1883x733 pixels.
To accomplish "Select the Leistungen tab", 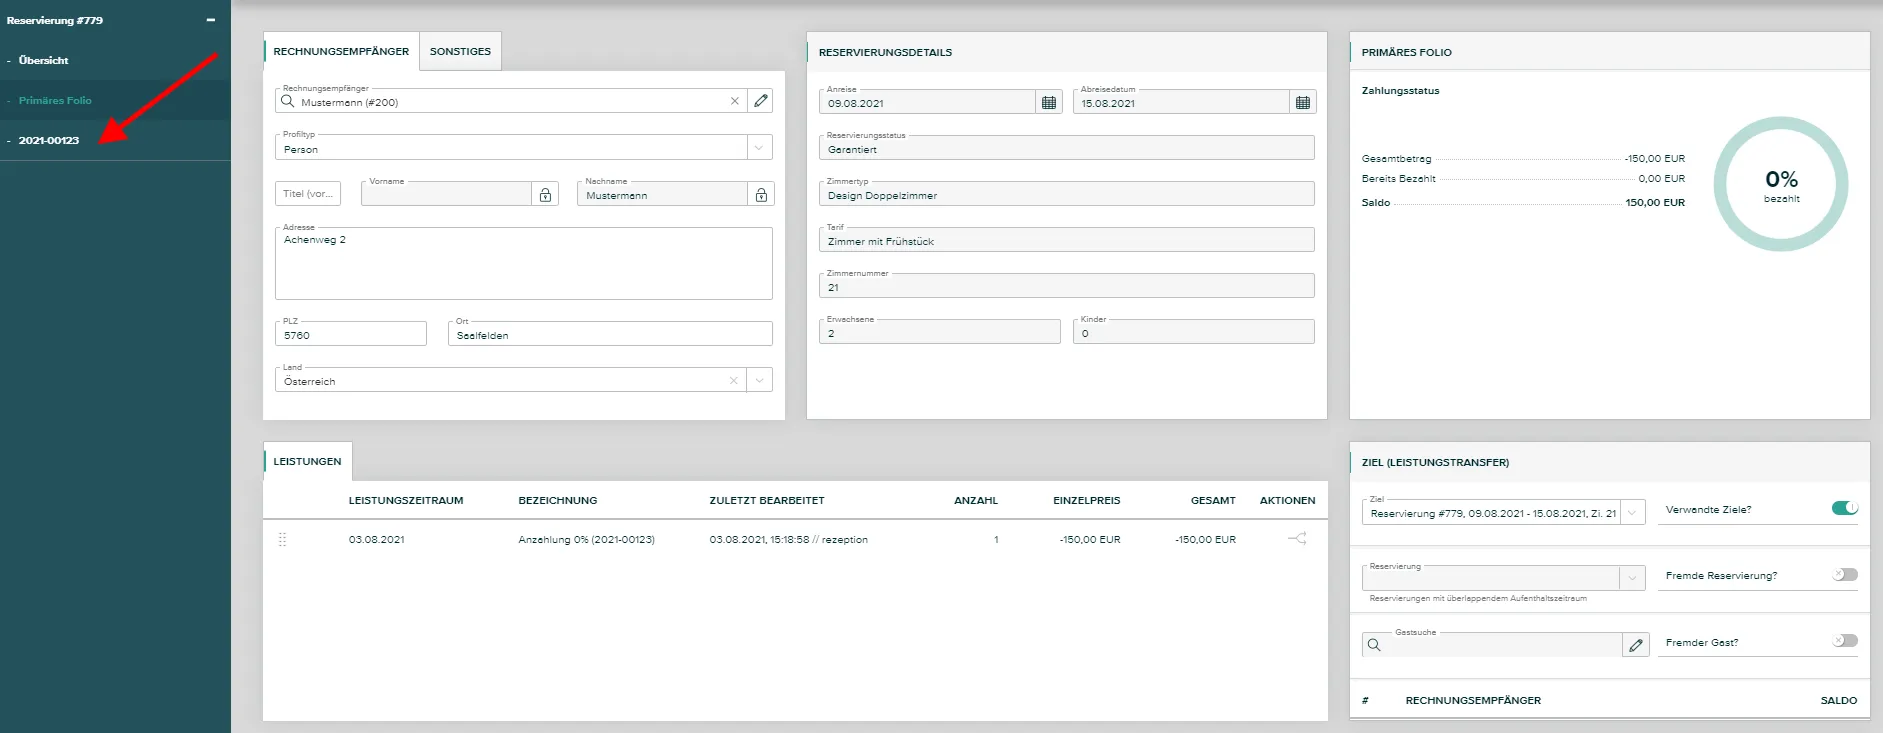I will coord(307,461).
